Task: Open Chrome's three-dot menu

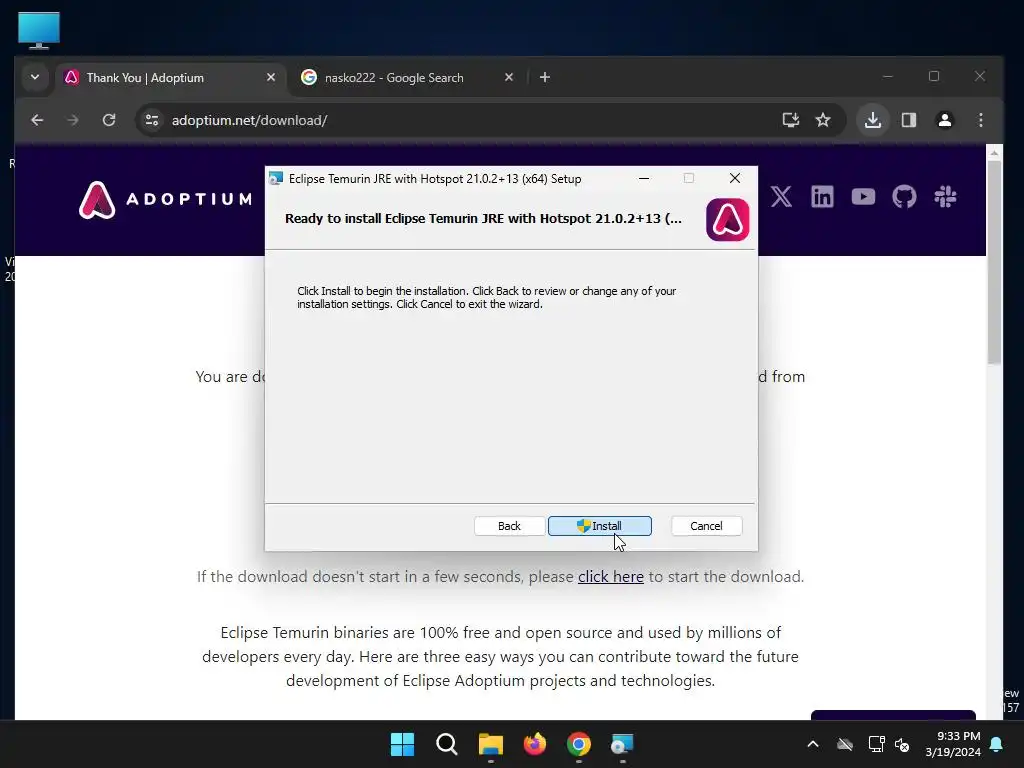Action: (980, 120)
